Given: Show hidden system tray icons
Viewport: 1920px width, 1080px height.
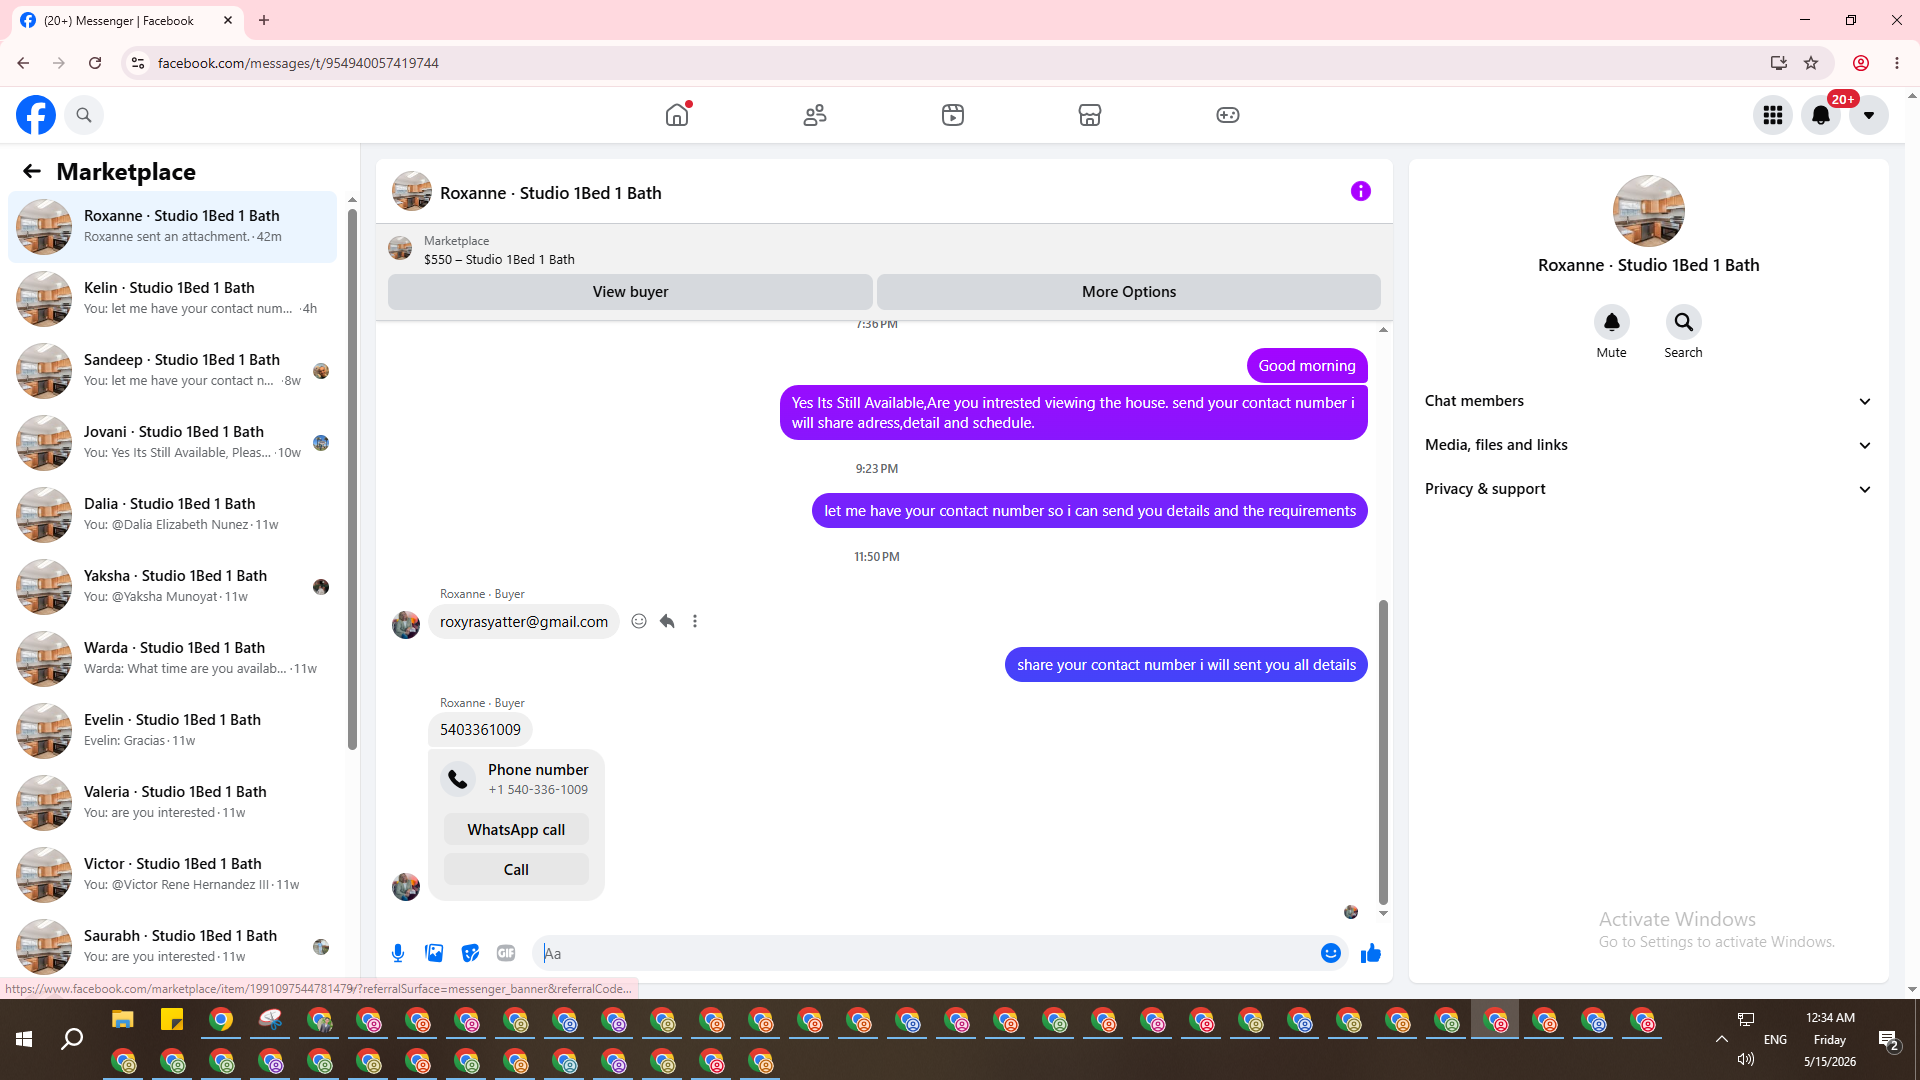Looking at the screenshot, I should pos(1722,1039).
